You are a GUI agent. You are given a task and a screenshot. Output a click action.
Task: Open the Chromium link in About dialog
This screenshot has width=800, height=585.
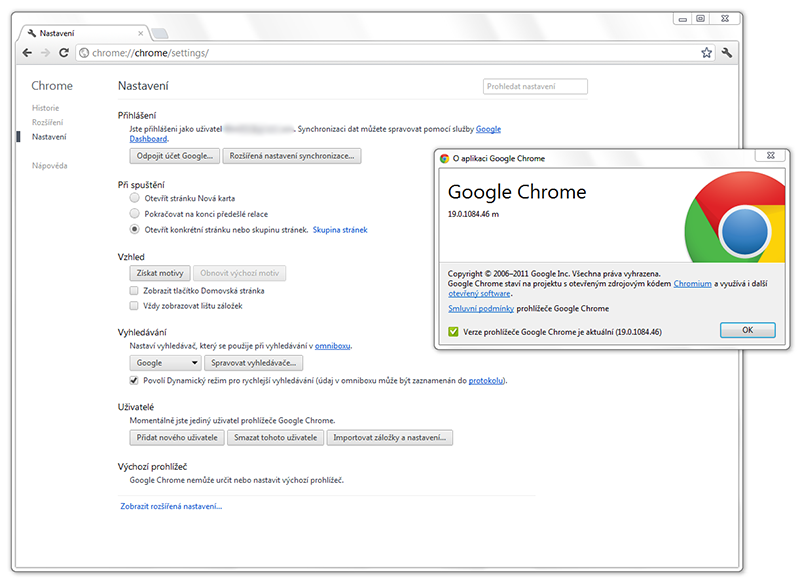[692, 284]
